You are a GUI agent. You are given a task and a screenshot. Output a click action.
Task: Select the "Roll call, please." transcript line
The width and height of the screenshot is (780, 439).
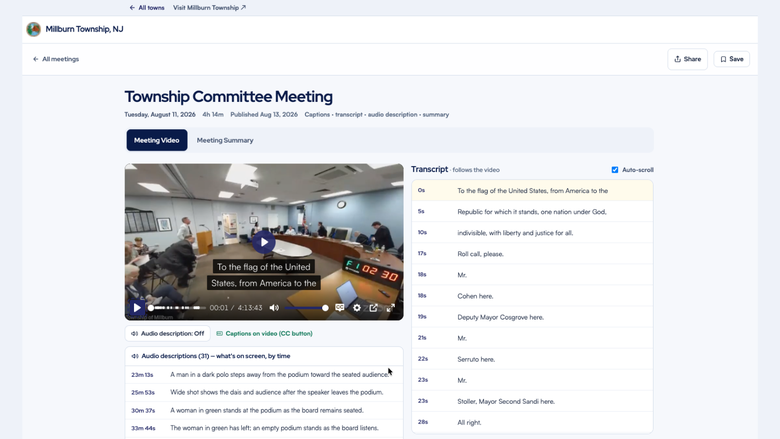(x=532, y=254)
